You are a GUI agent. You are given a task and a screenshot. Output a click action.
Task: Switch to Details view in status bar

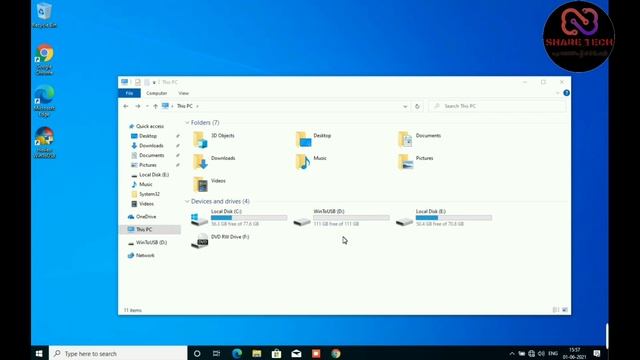click(x=556, y=310)
